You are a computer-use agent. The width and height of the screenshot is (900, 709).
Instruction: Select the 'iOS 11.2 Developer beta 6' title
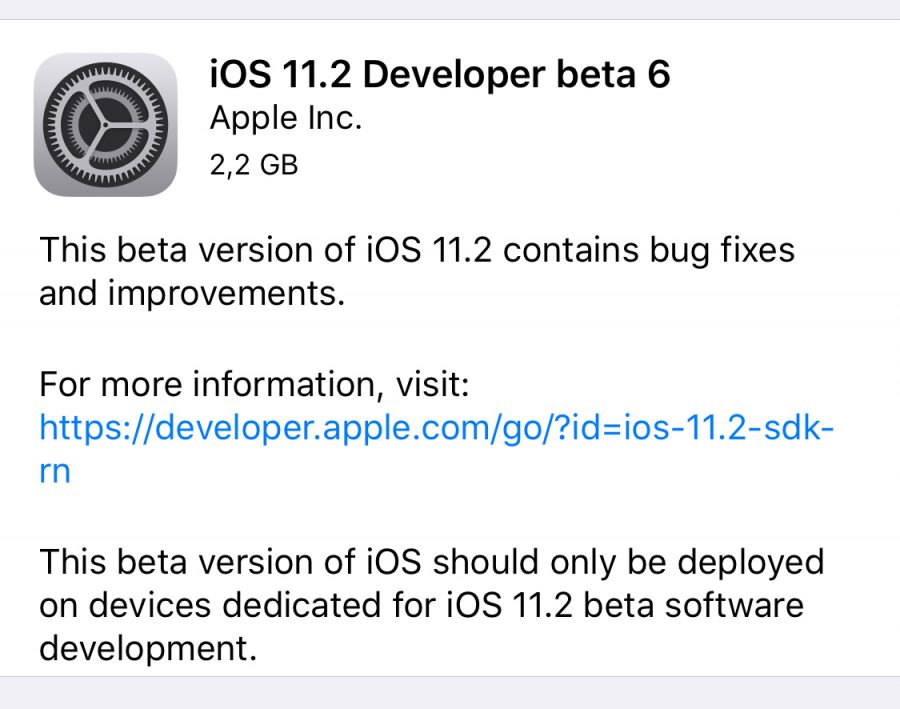pyautogui.click(x=438, y=75)
